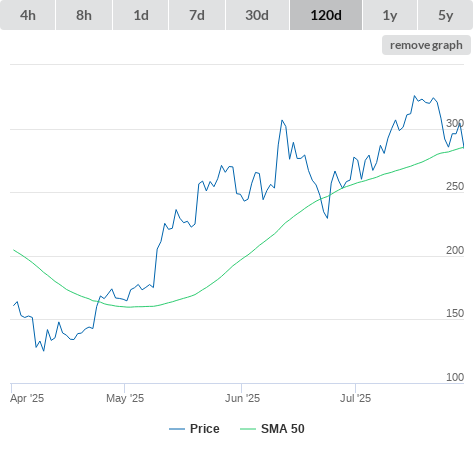
Task: Click the green SMA 50 legend swatch
Action: point(248,429)
